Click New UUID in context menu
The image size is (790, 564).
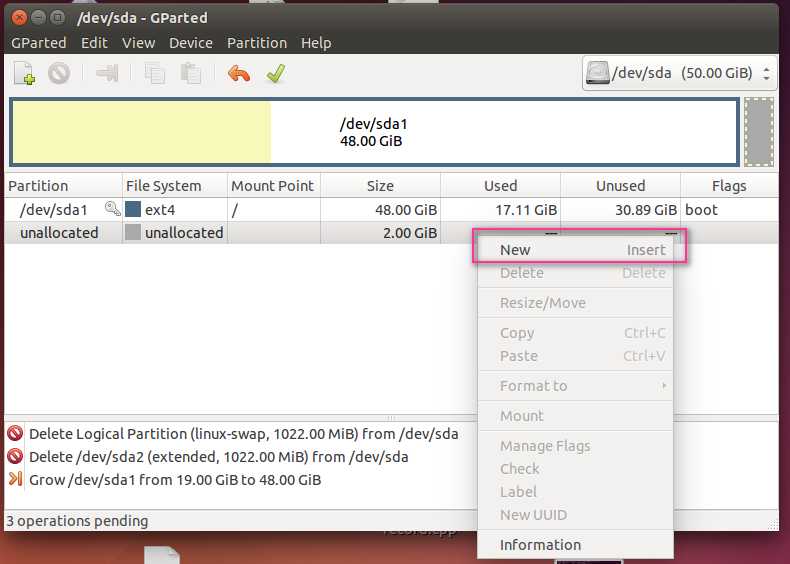[575, 515]
